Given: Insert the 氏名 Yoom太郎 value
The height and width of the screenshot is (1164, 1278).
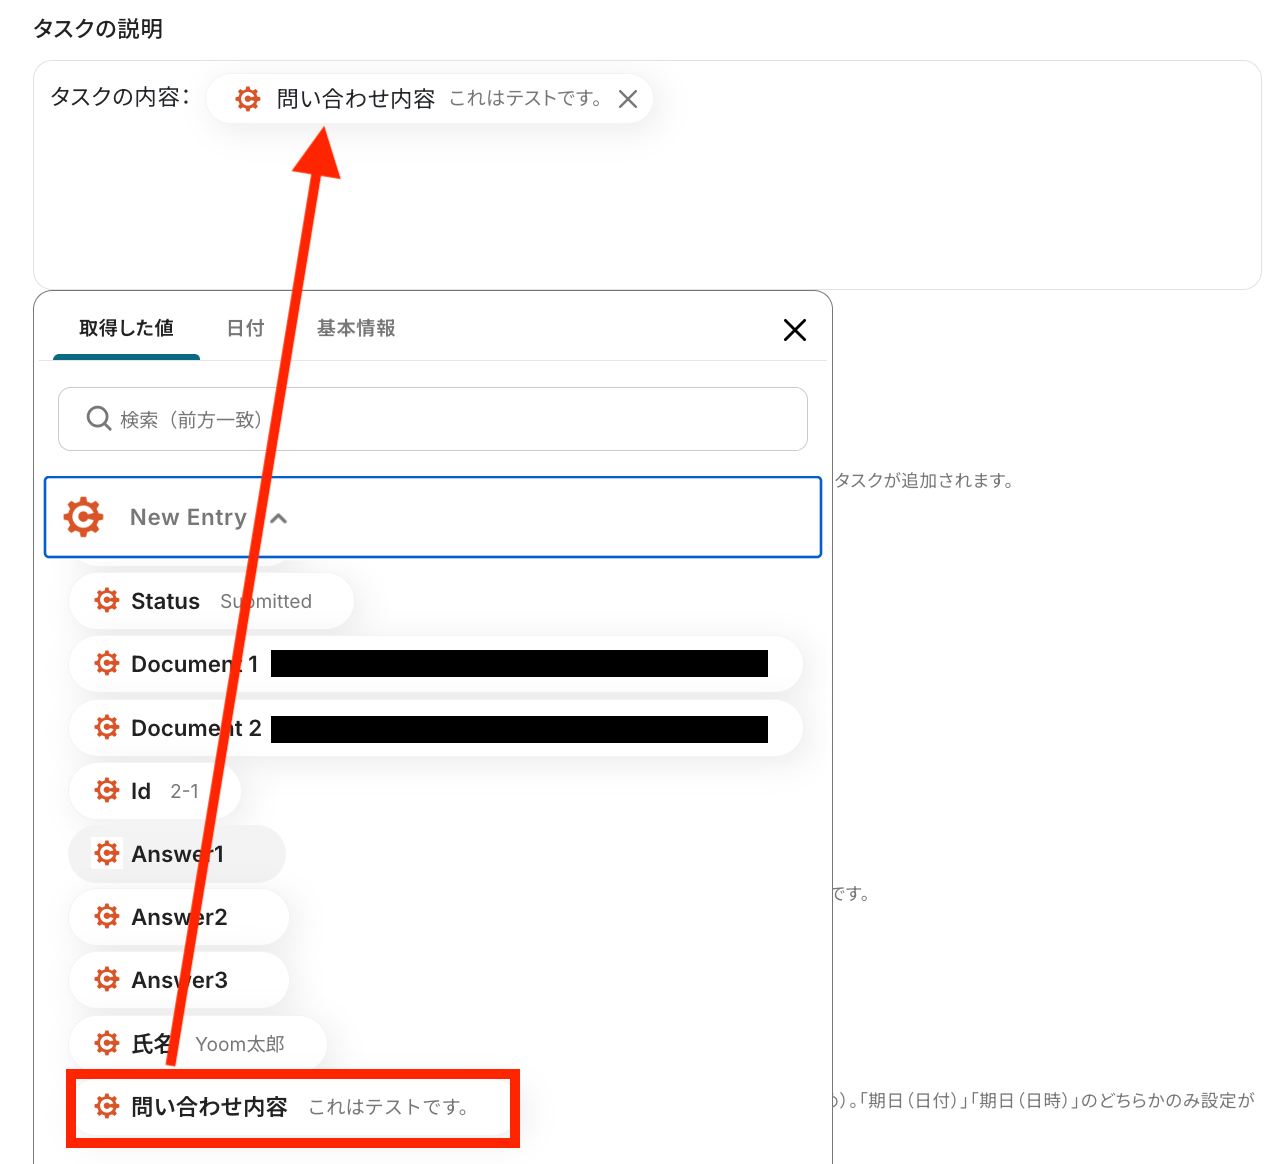Looking at the screenshot, I should tap(198, 1044).
